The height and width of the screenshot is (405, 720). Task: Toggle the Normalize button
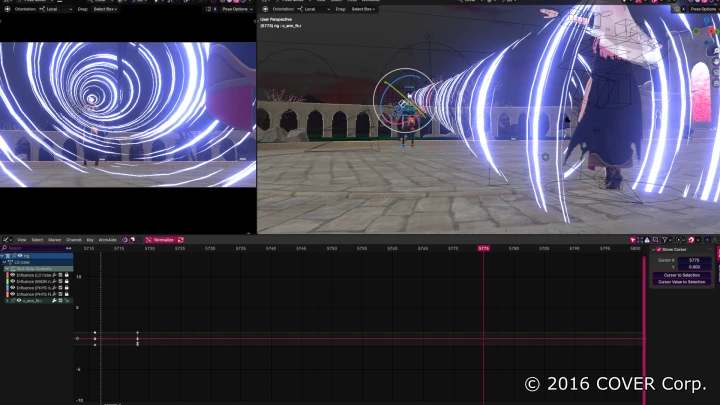[161, 240]
